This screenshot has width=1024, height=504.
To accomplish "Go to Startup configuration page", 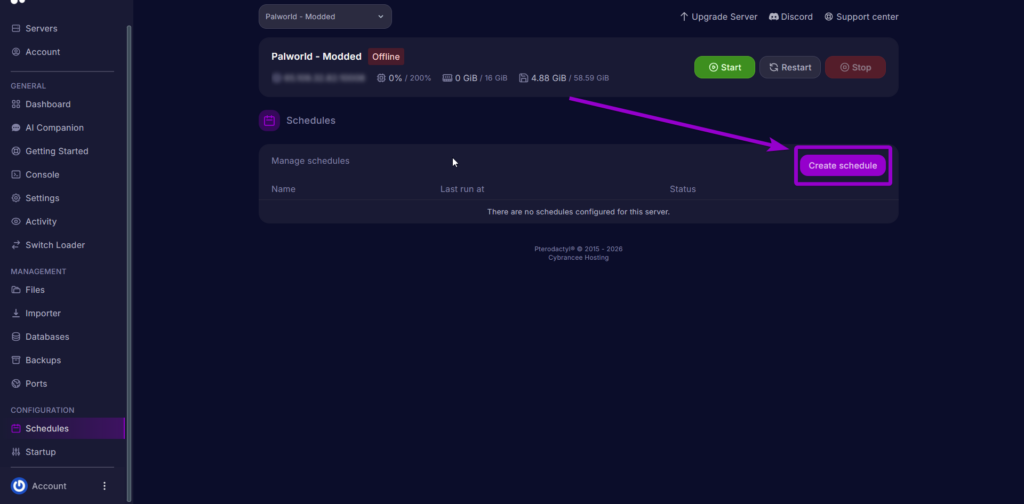I will pyautogui.click(x=40, y=452).
